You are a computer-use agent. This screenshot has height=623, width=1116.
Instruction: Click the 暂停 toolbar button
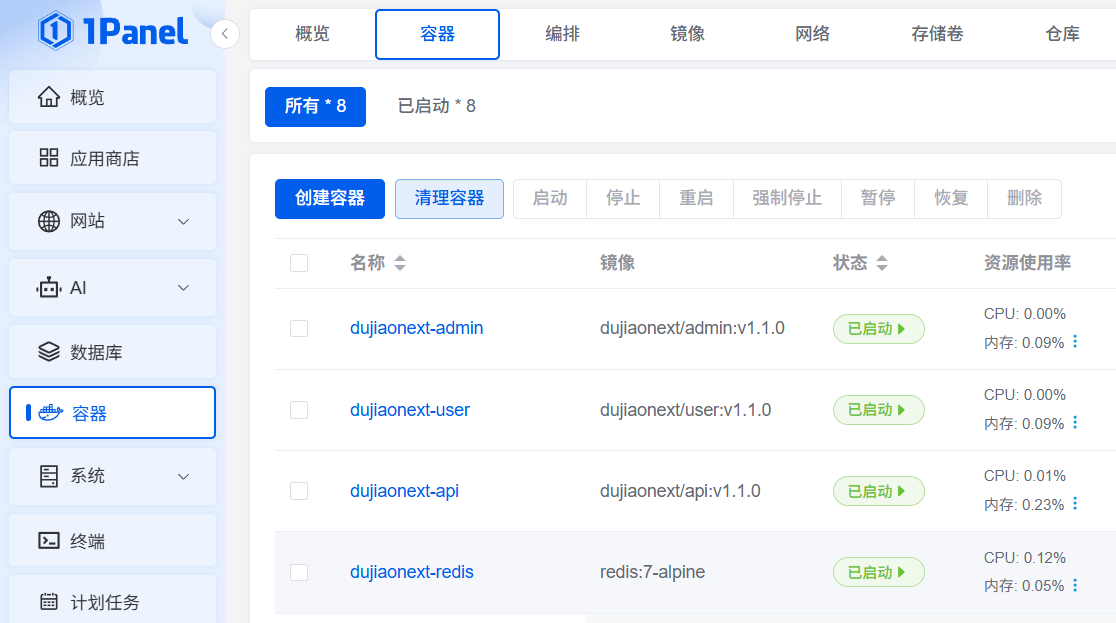(x=878, y=199)
